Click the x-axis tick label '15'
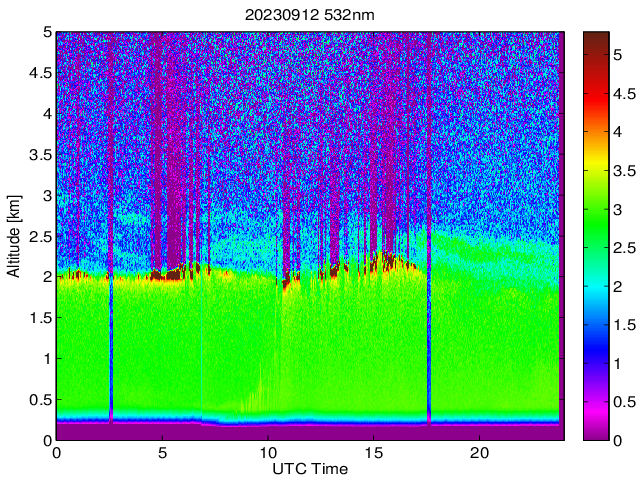The width and height of the screenshot is (640, 480). point(373,453)
